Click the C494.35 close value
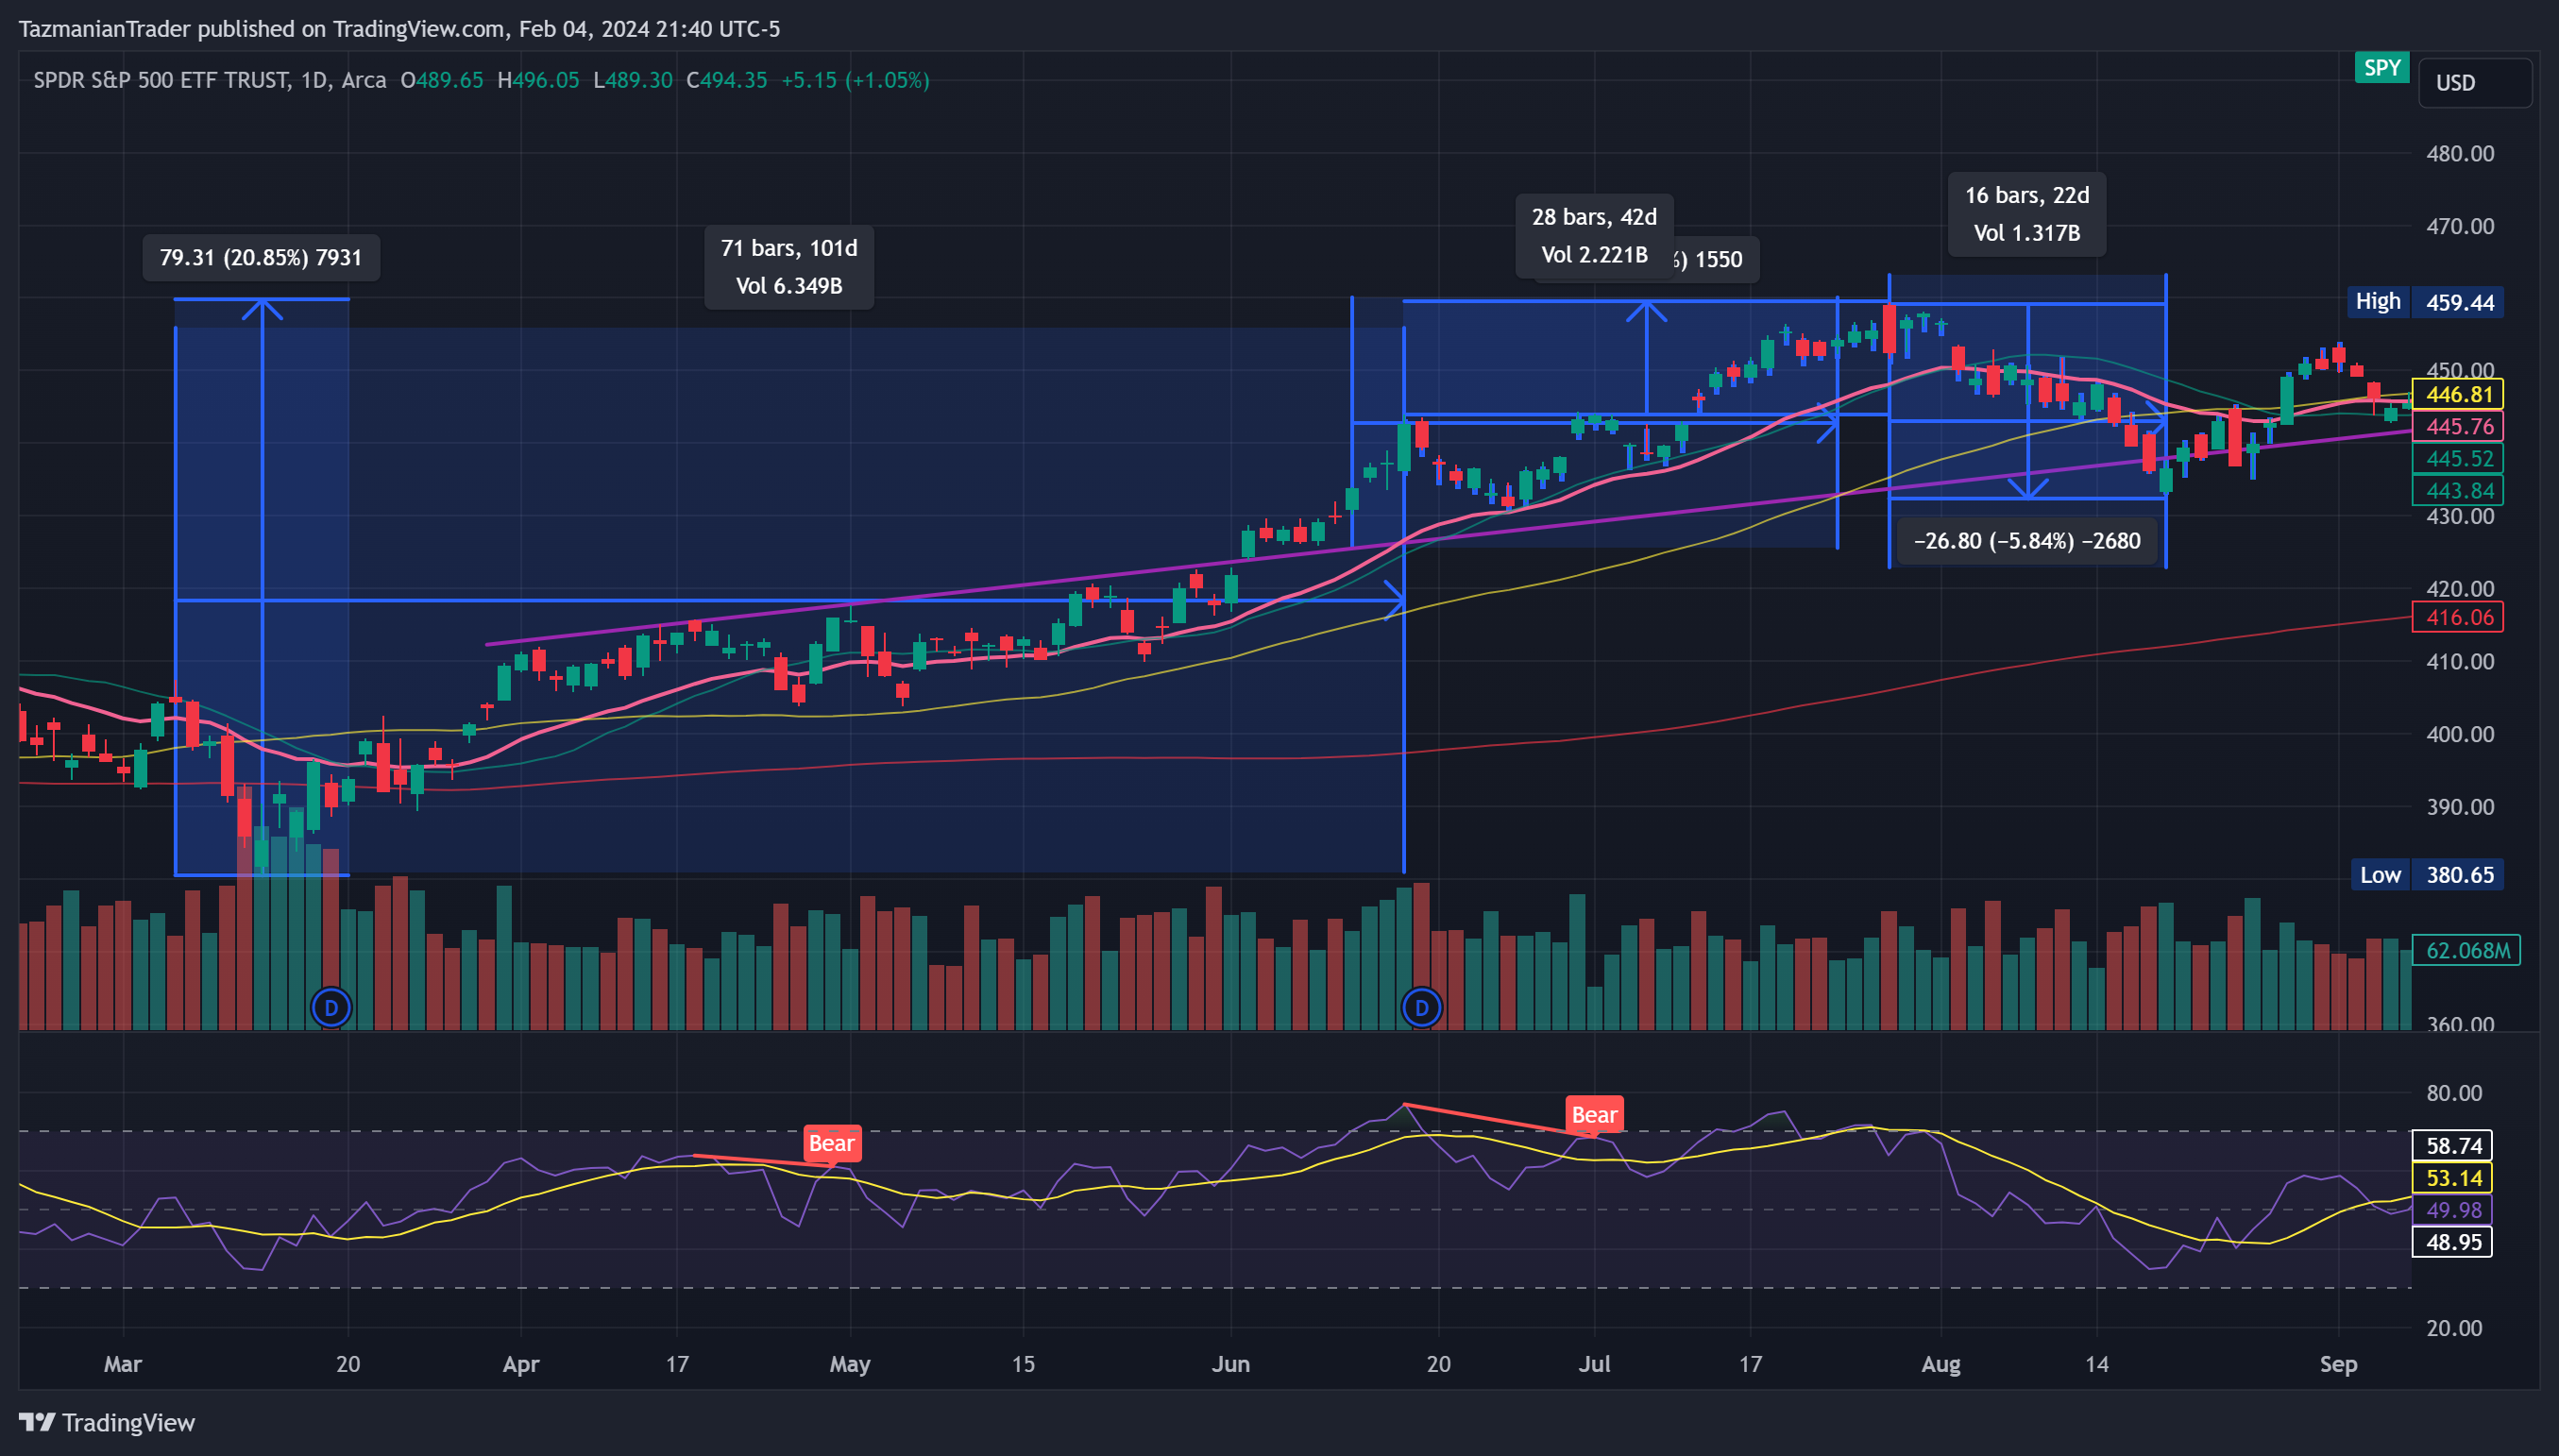The width and height of the screenshot is (2559, 1456). (x=726, y=80)
